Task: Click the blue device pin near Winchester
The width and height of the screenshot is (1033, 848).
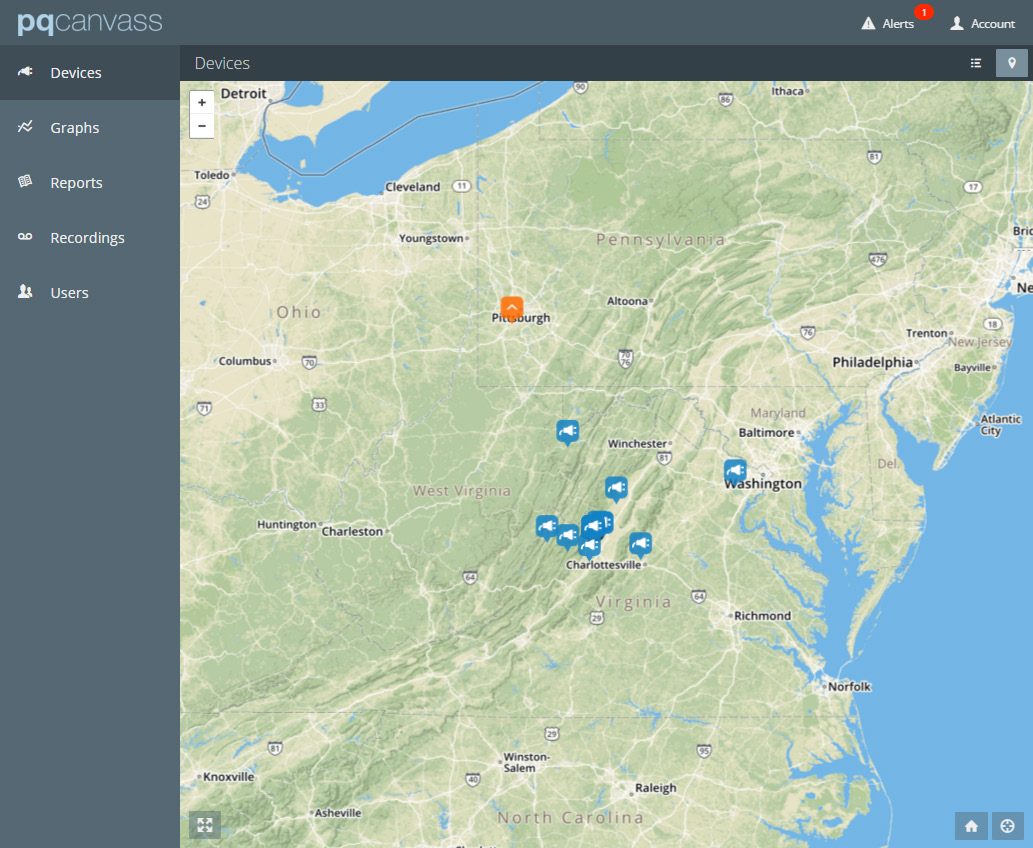Action: 567,431
